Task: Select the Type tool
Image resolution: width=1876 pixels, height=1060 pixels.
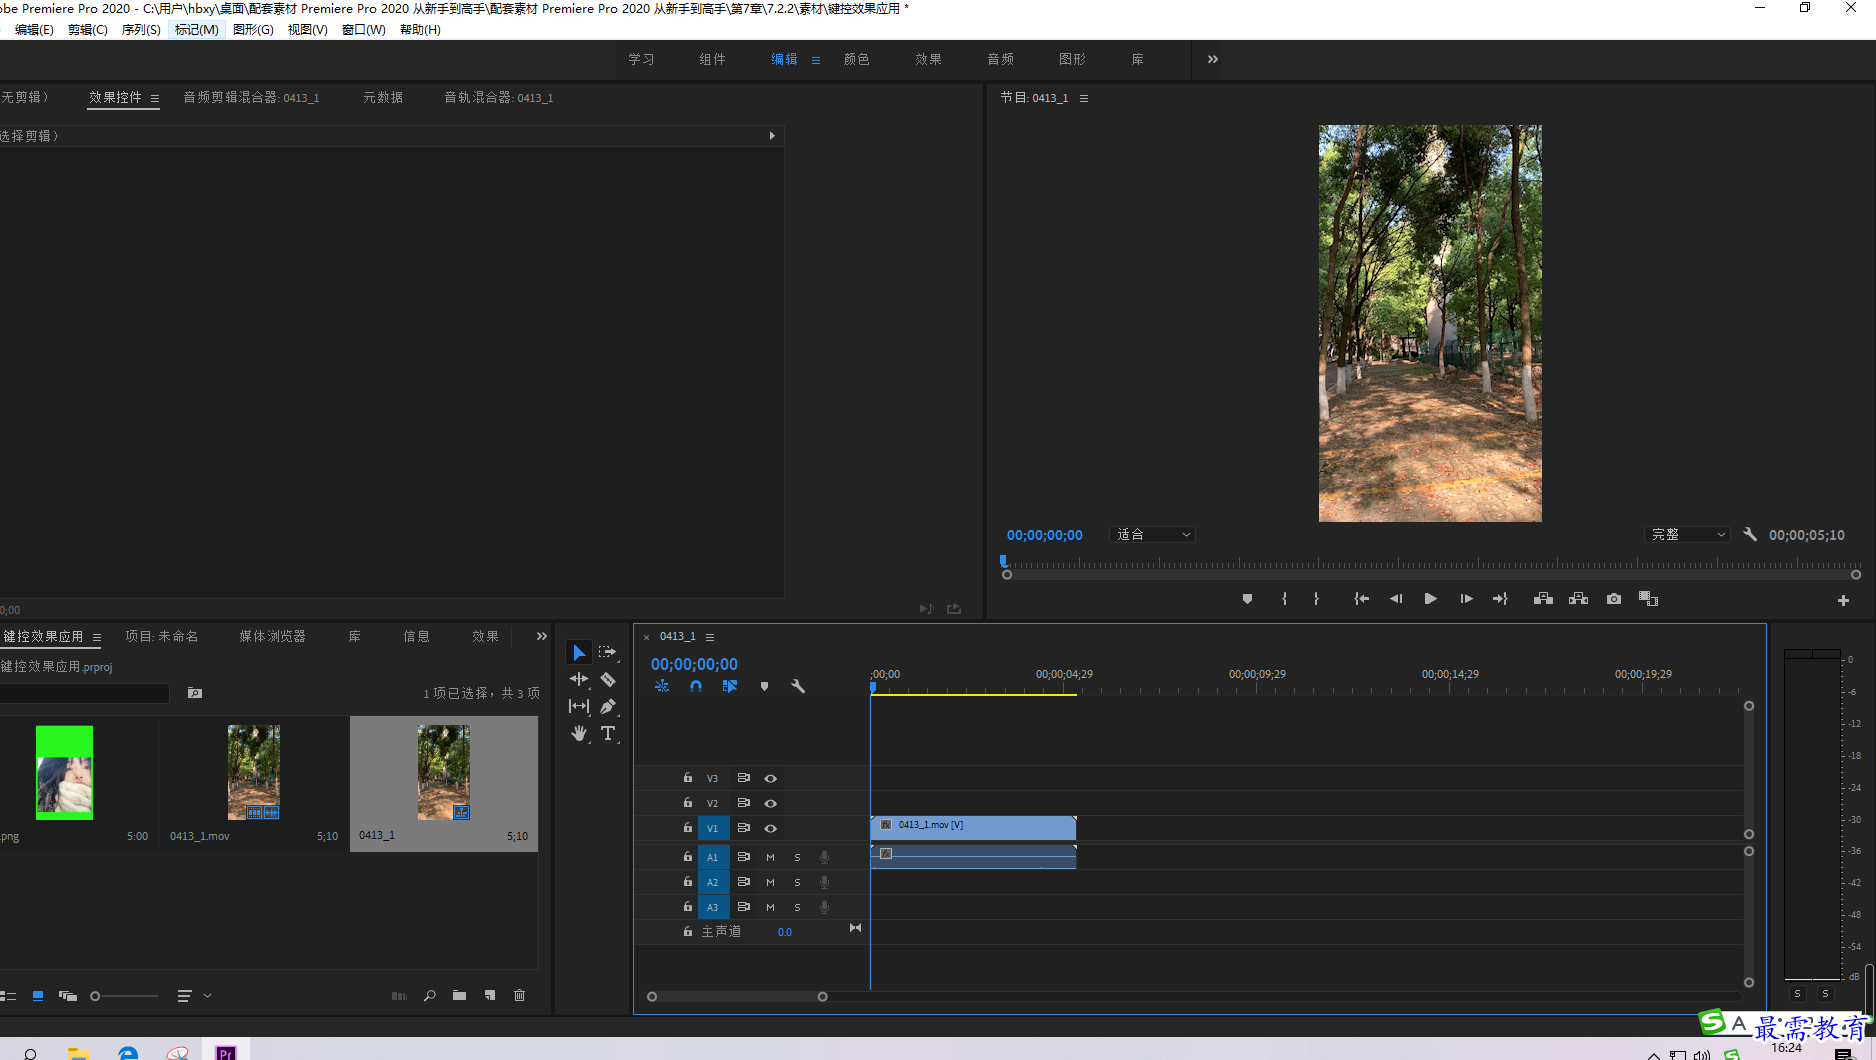Action: [608, 733]
